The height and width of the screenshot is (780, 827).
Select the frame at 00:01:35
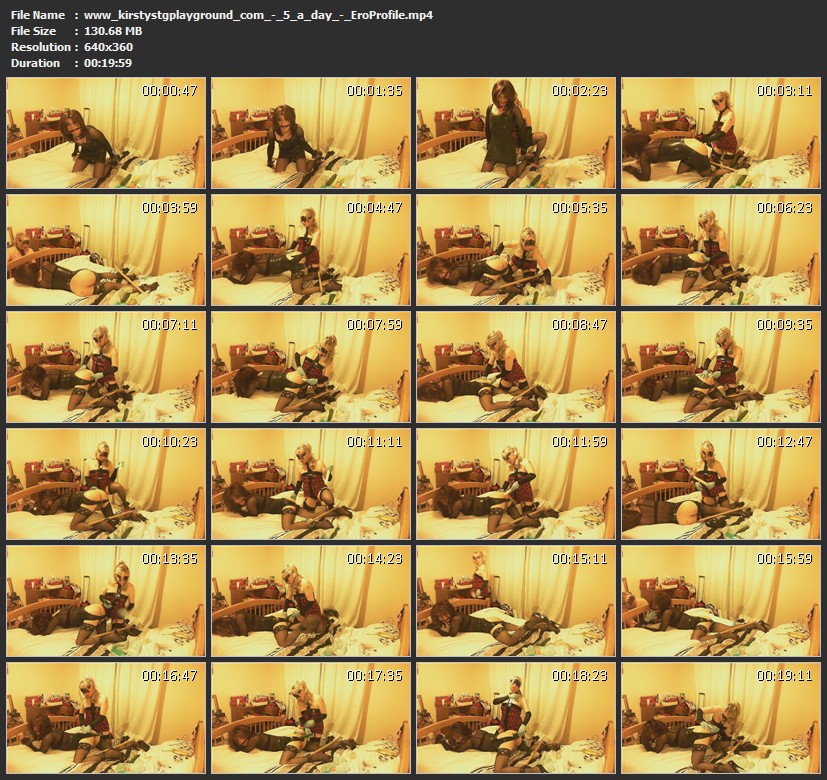tap(311, 134)
